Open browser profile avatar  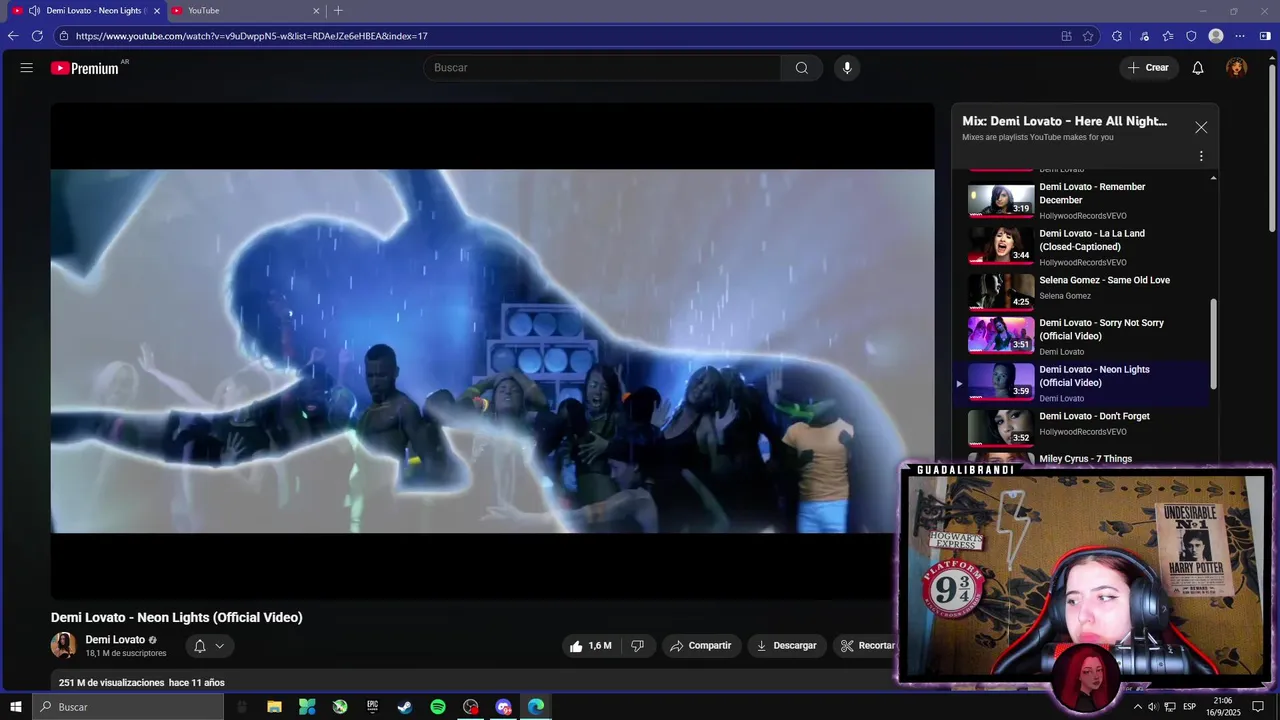click(1216, 36)
